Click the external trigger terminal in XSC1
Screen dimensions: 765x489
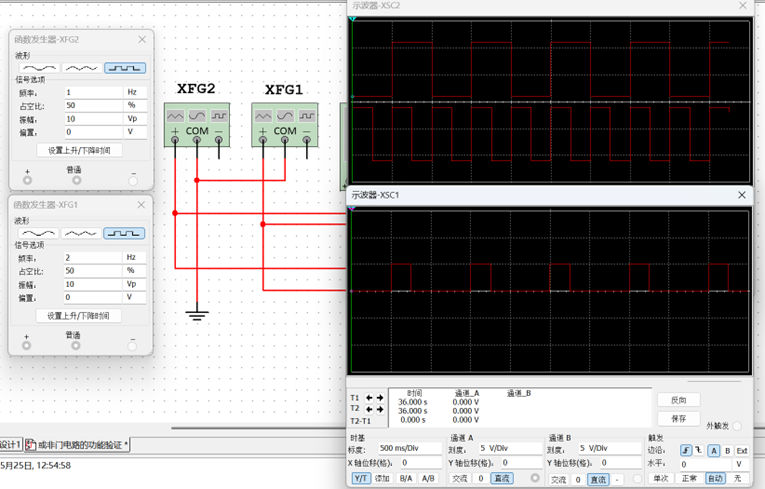click(x=737, y=426)
